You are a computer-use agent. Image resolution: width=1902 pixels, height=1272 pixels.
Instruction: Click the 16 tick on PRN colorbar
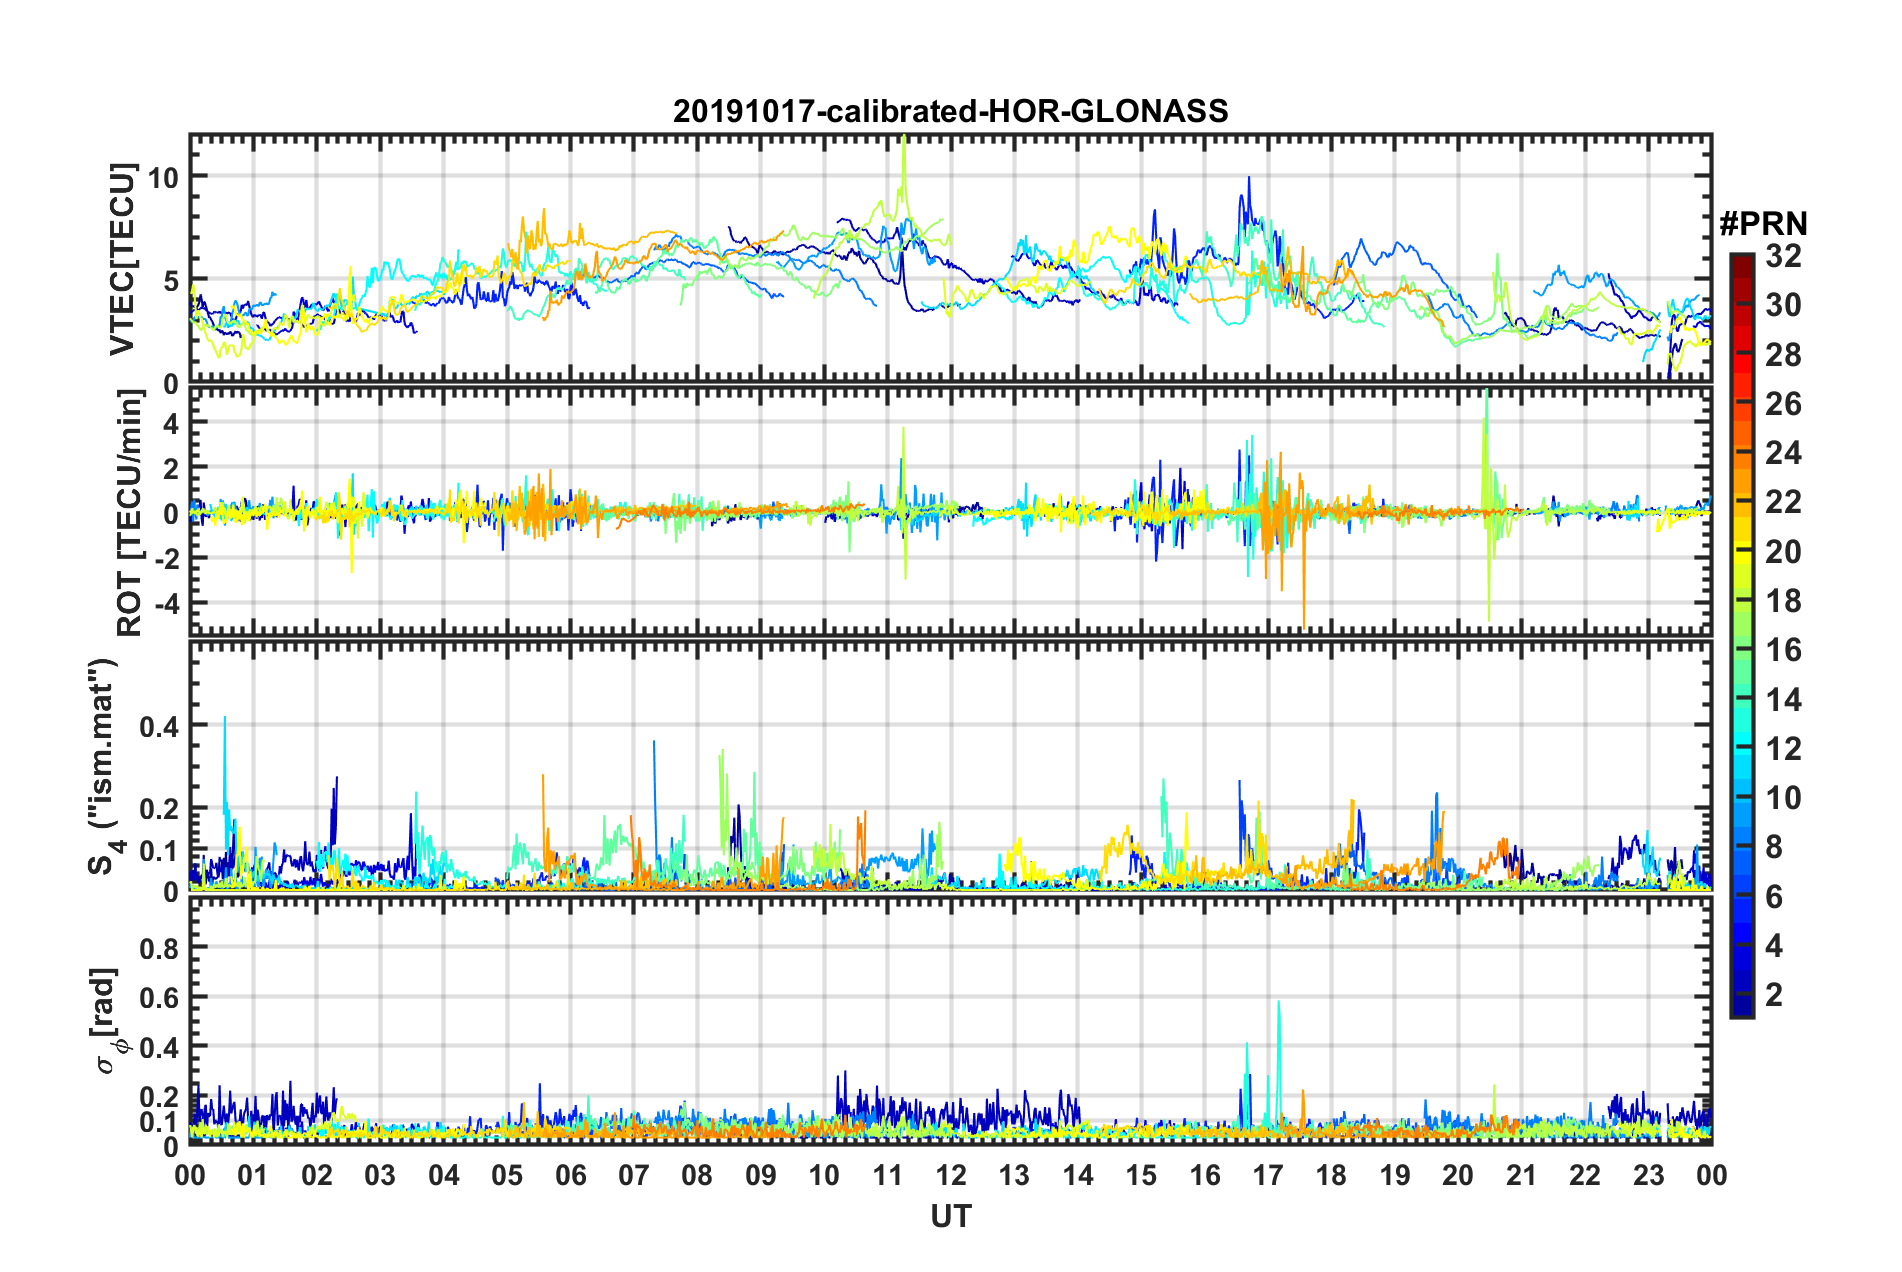tap(1782, 650)
